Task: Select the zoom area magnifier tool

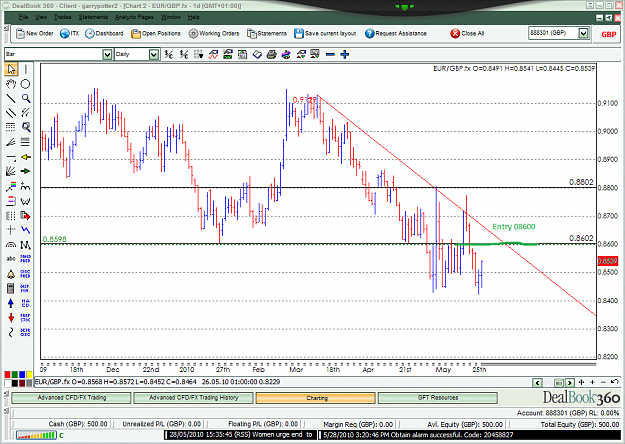Action: pos(26,127)
